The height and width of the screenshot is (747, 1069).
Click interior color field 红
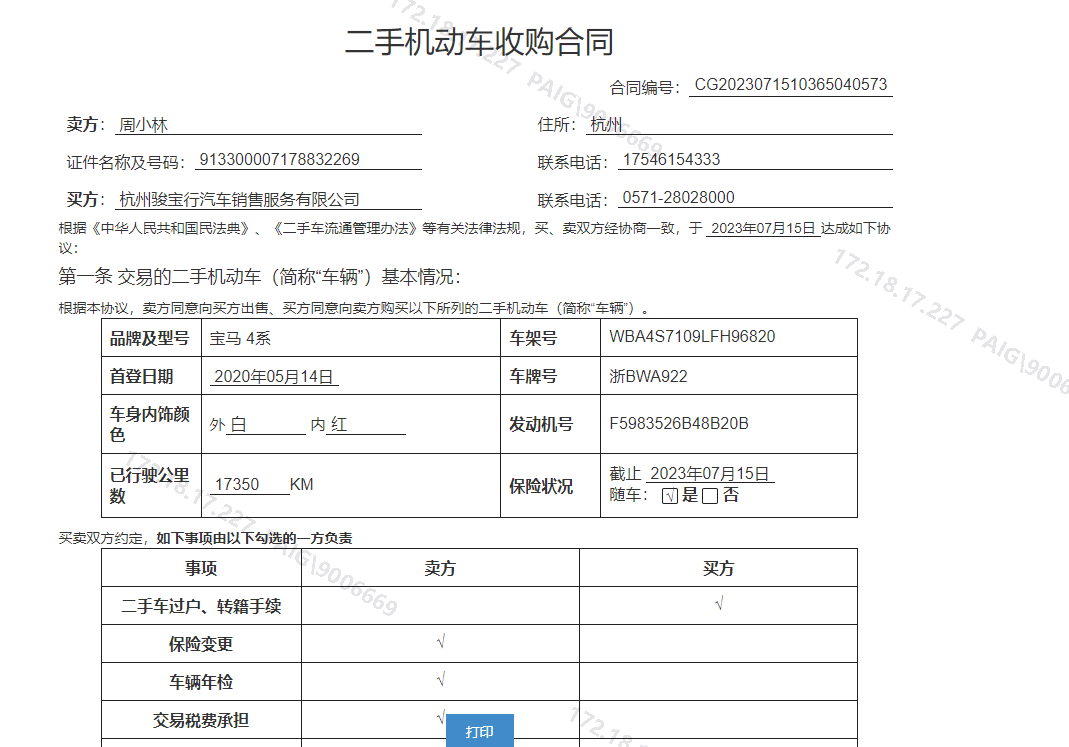(366, 425)
